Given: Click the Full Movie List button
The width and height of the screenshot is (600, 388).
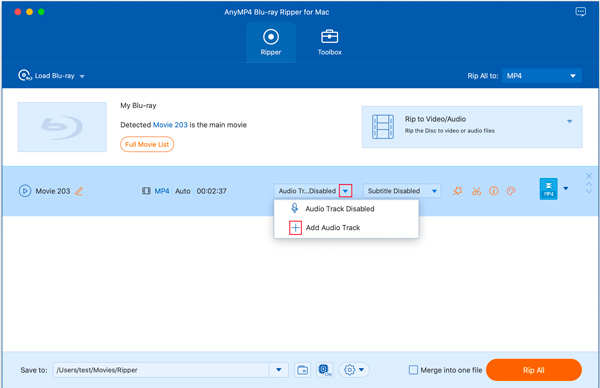Looking at the screenshot, I should point(147,144).
